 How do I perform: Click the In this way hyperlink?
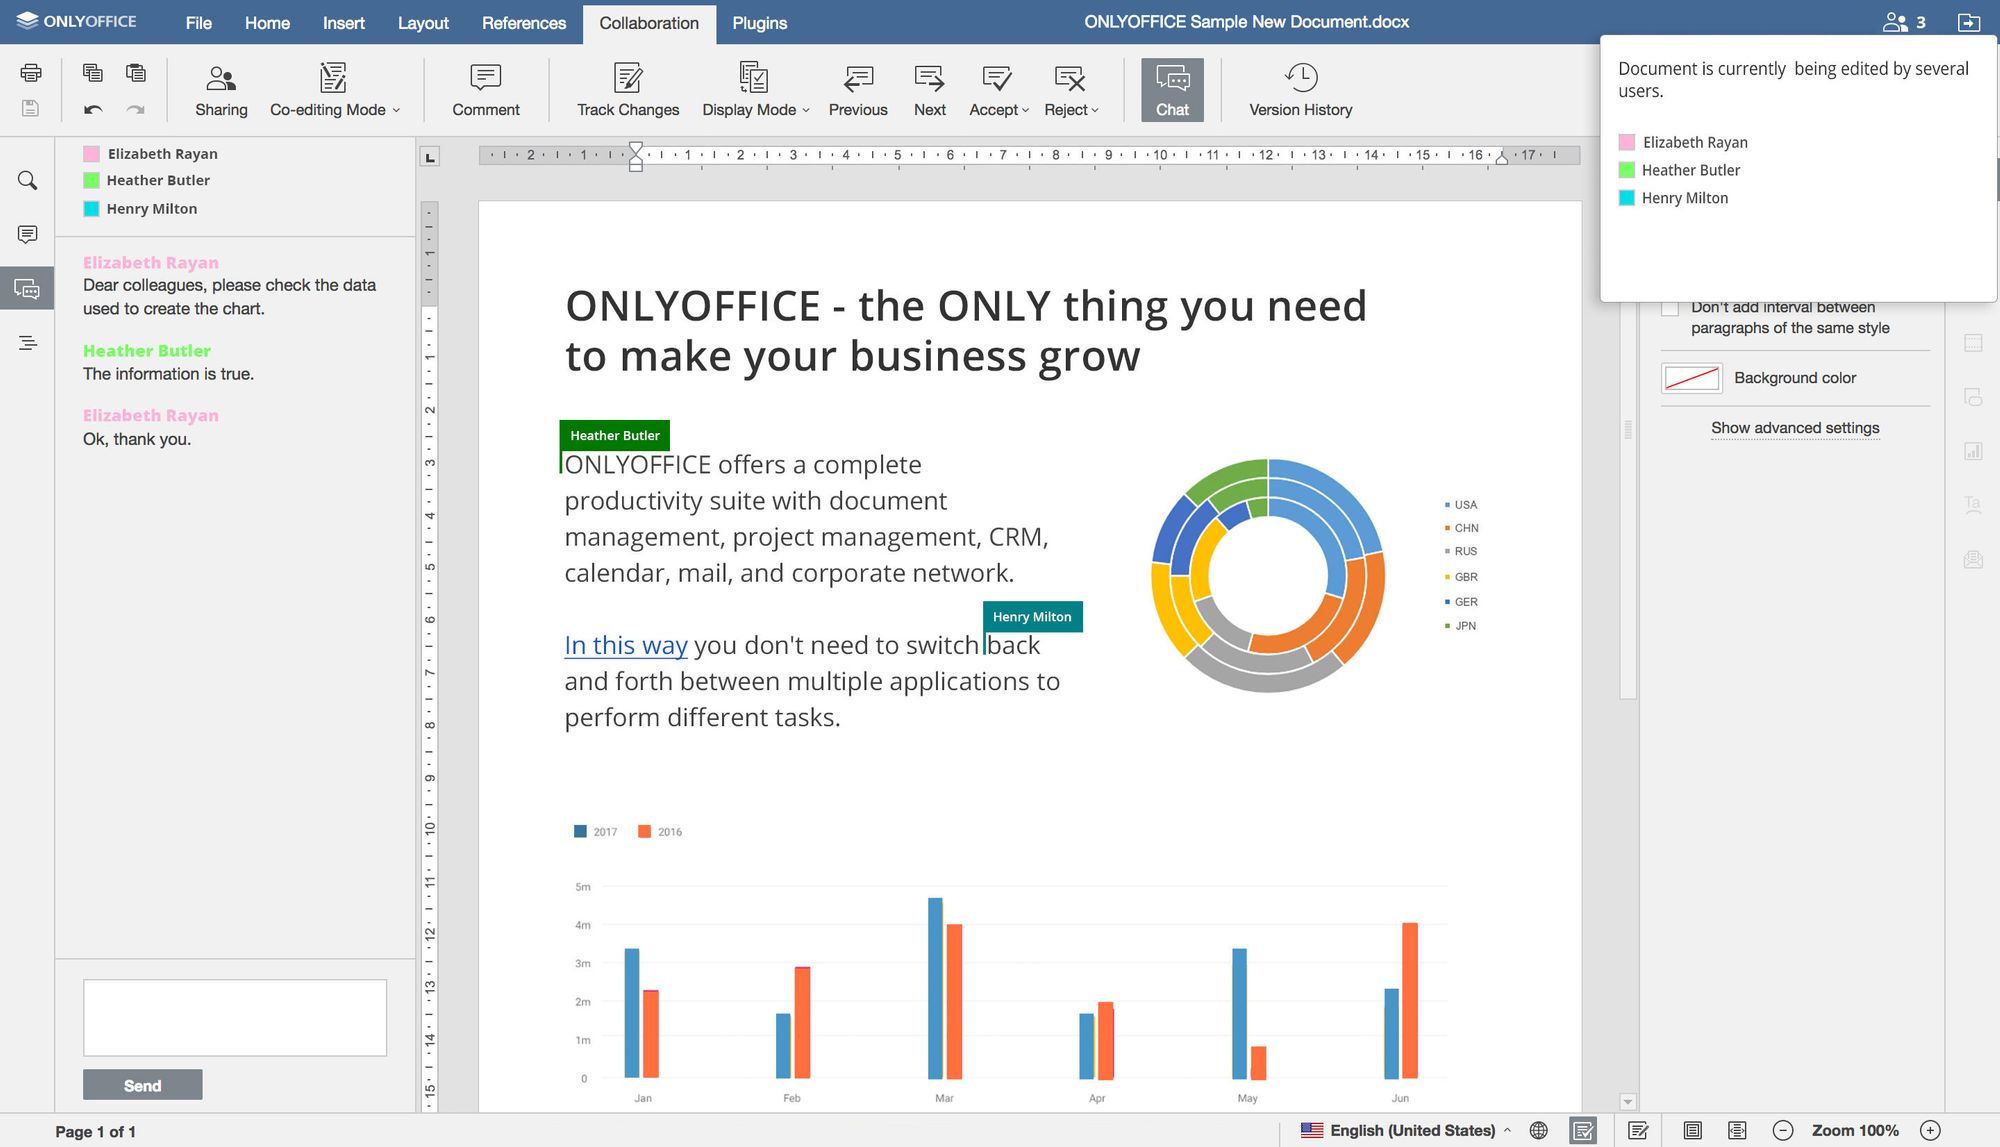pos(626,643)
